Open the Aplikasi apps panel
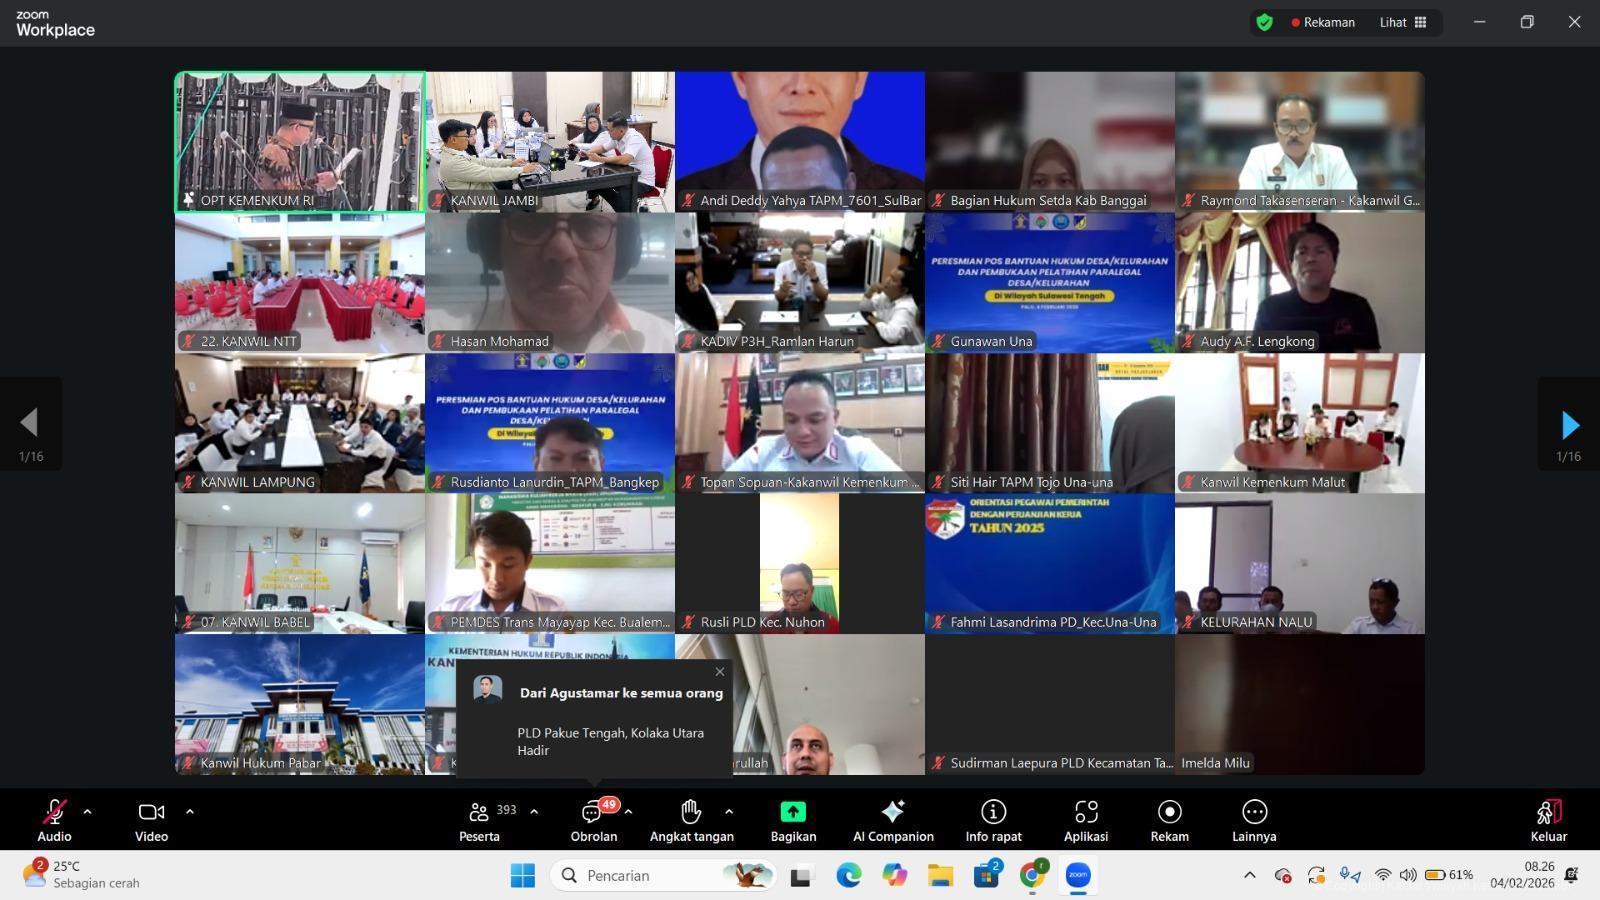This screenshot has width=1600, height=900. (x=1086, y=820)
